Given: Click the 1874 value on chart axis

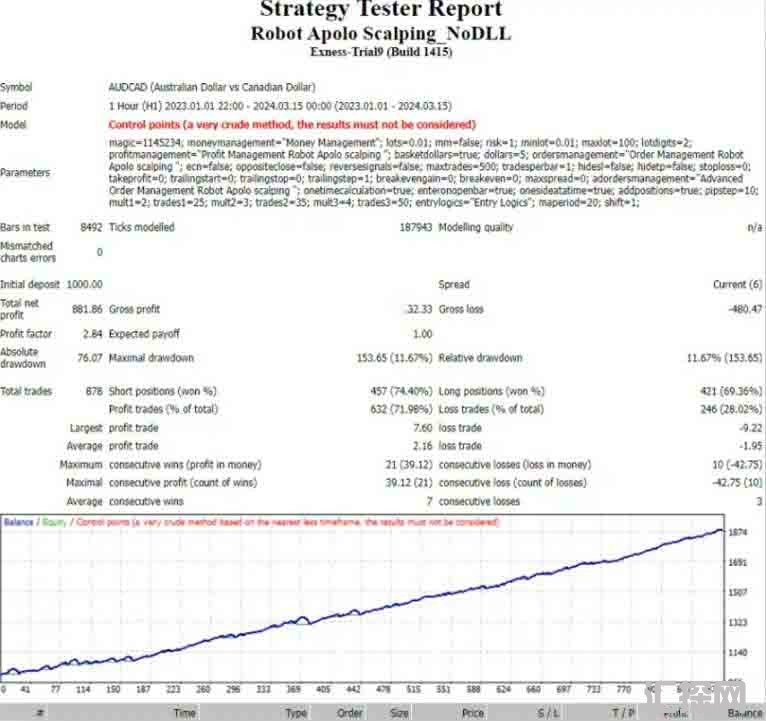Looking at the screenshot, I should pyautogui.click(x=739, y=533).
